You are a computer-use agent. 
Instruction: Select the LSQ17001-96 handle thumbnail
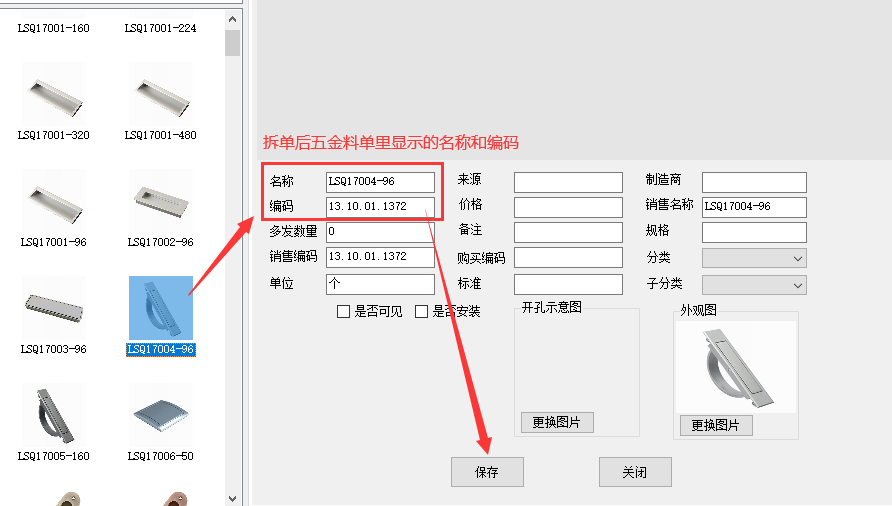(x=53, y=200)
